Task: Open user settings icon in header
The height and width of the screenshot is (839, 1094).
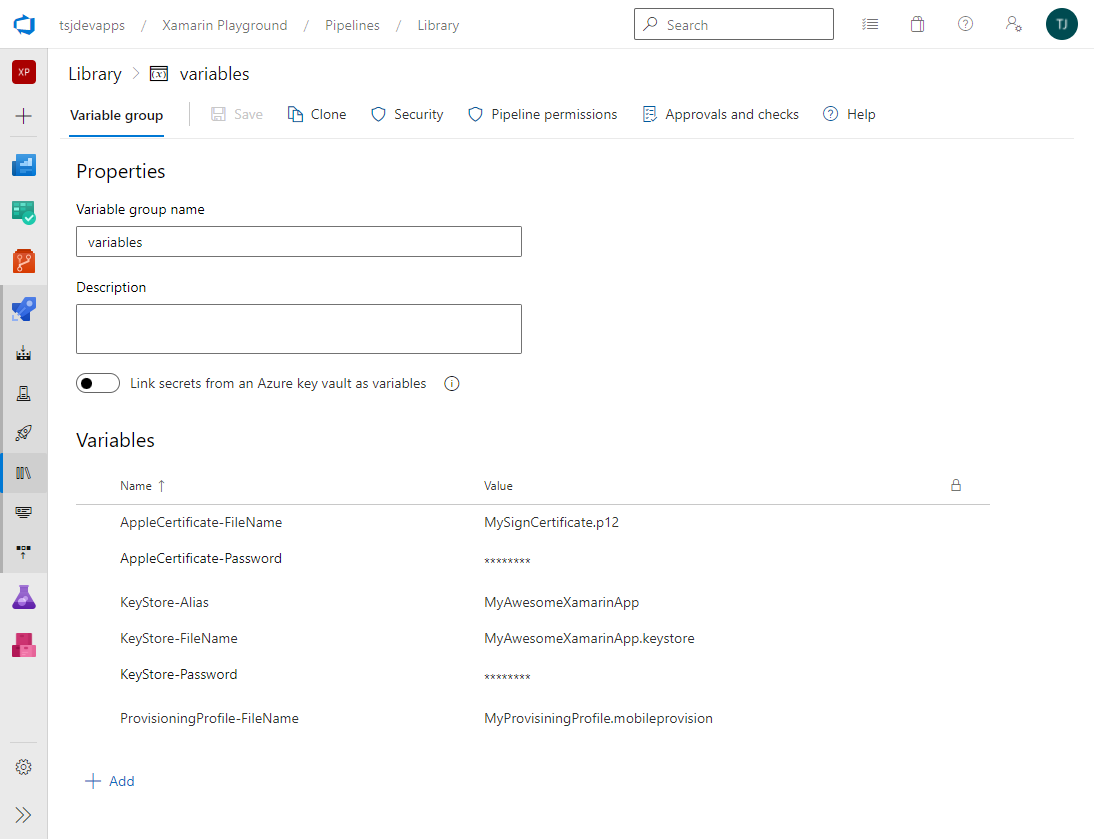Action: pos(1013,25)
